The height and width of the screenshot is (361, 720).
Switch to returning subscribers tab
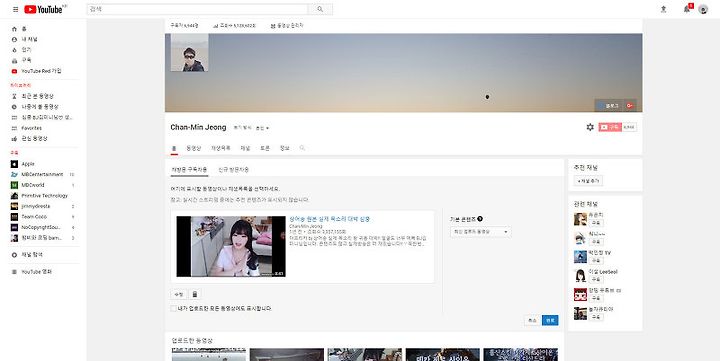189,170
